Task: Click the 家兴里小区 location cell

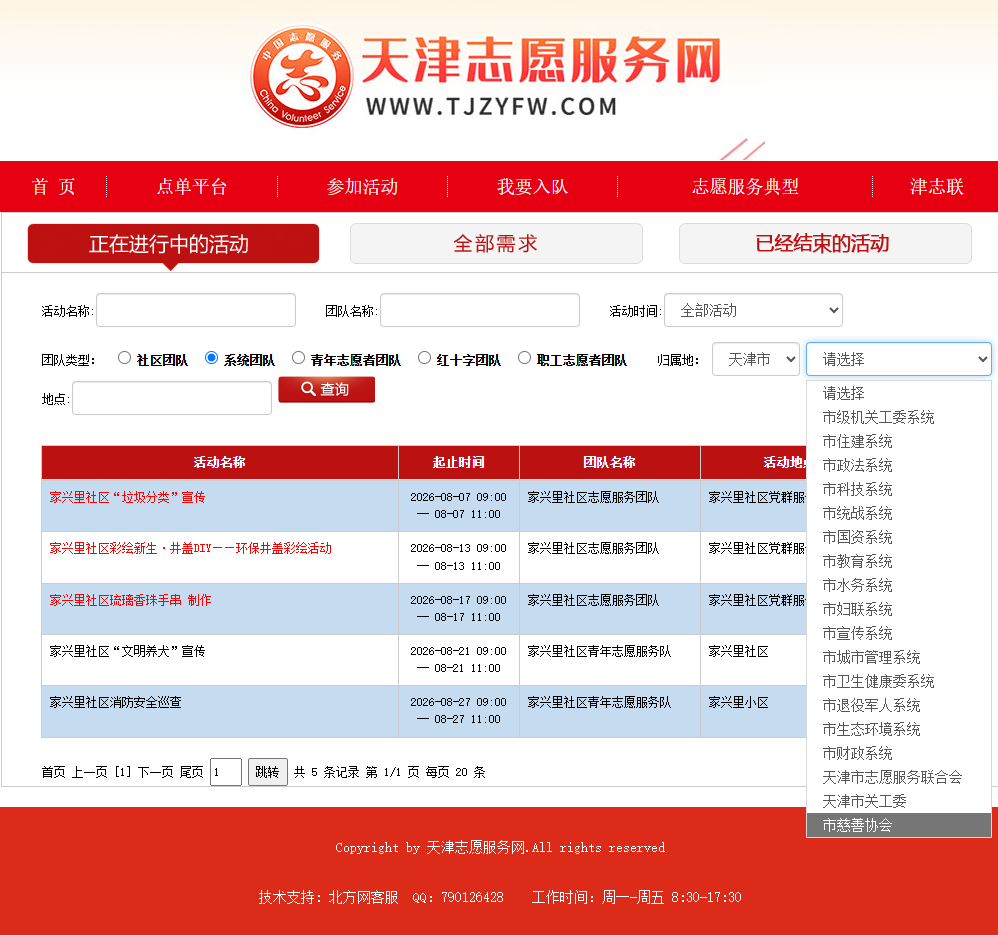Action: click(738, 703)
